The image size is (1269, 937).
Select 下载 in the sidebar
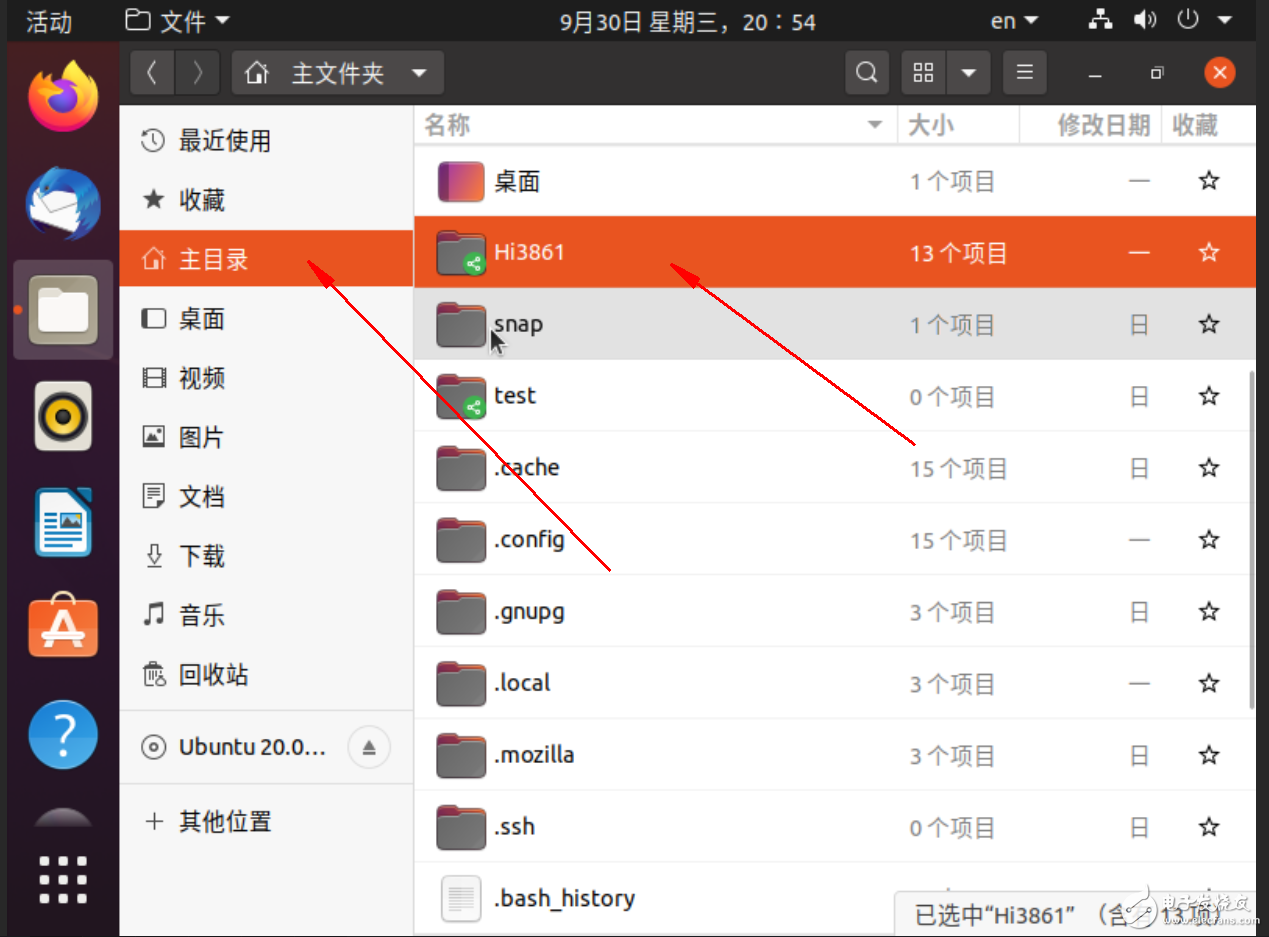(x=201, y=556)
